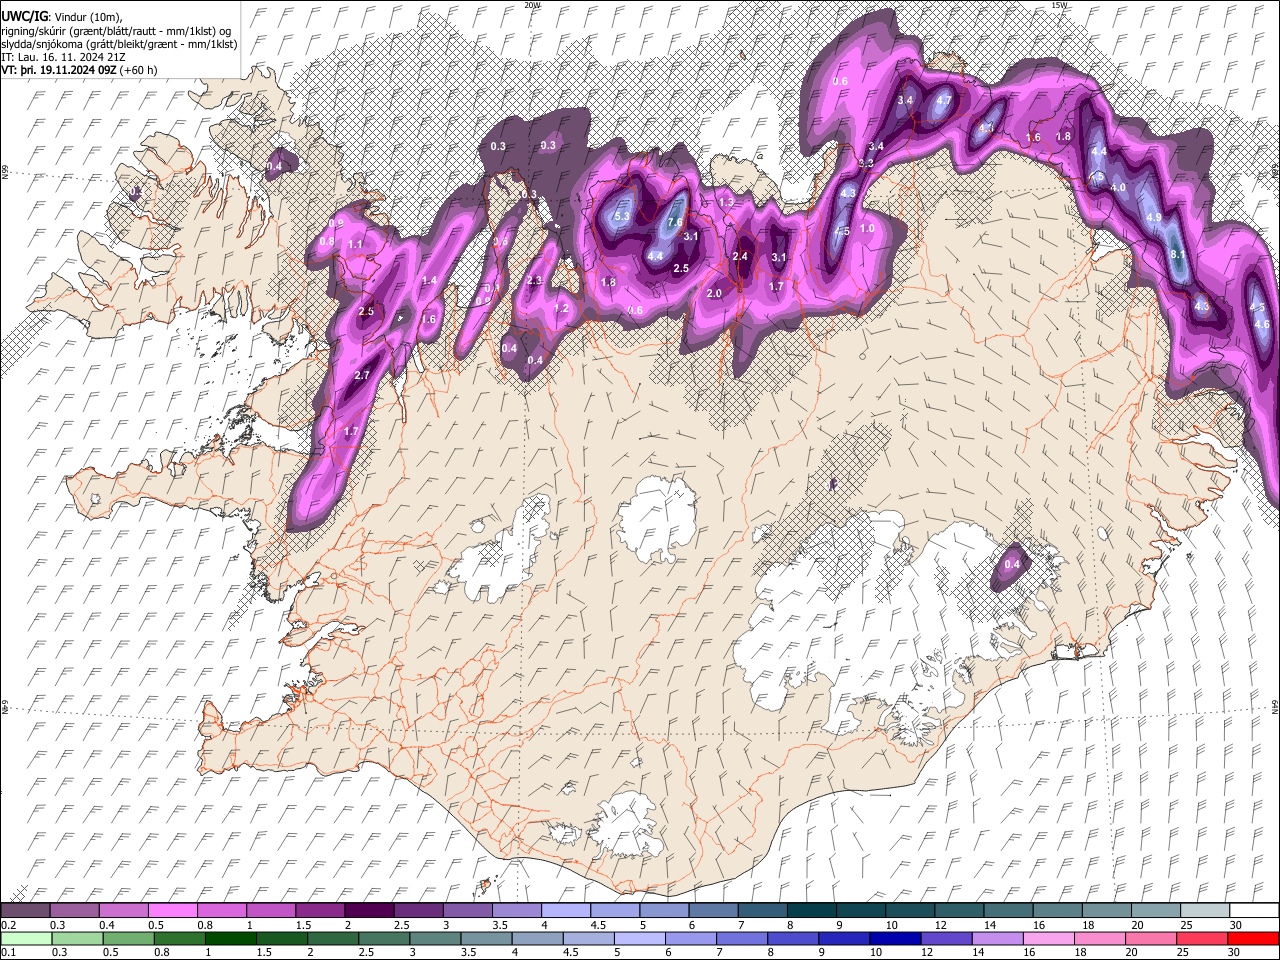1280x960 pixels.
Task: Click the 20W longitude label at the top
Action: (531, 5)
